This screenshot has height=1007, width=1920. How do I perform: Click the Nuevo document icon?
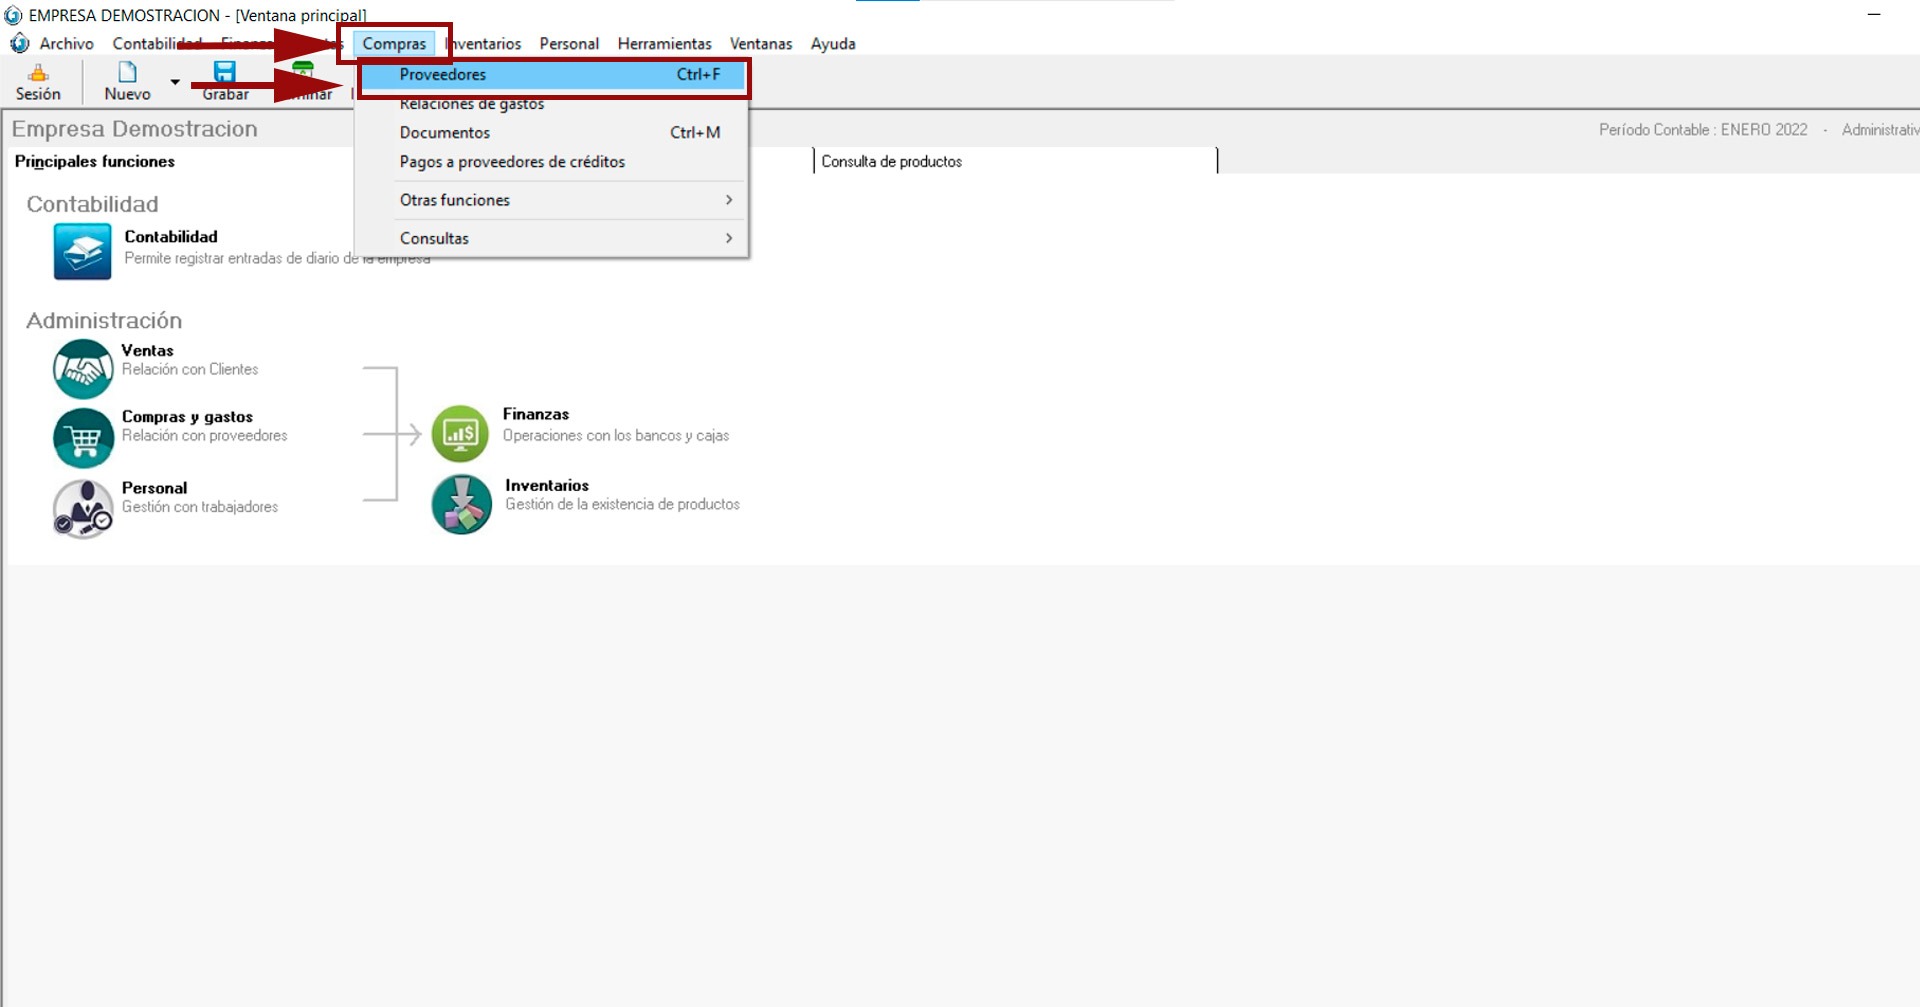127,73
